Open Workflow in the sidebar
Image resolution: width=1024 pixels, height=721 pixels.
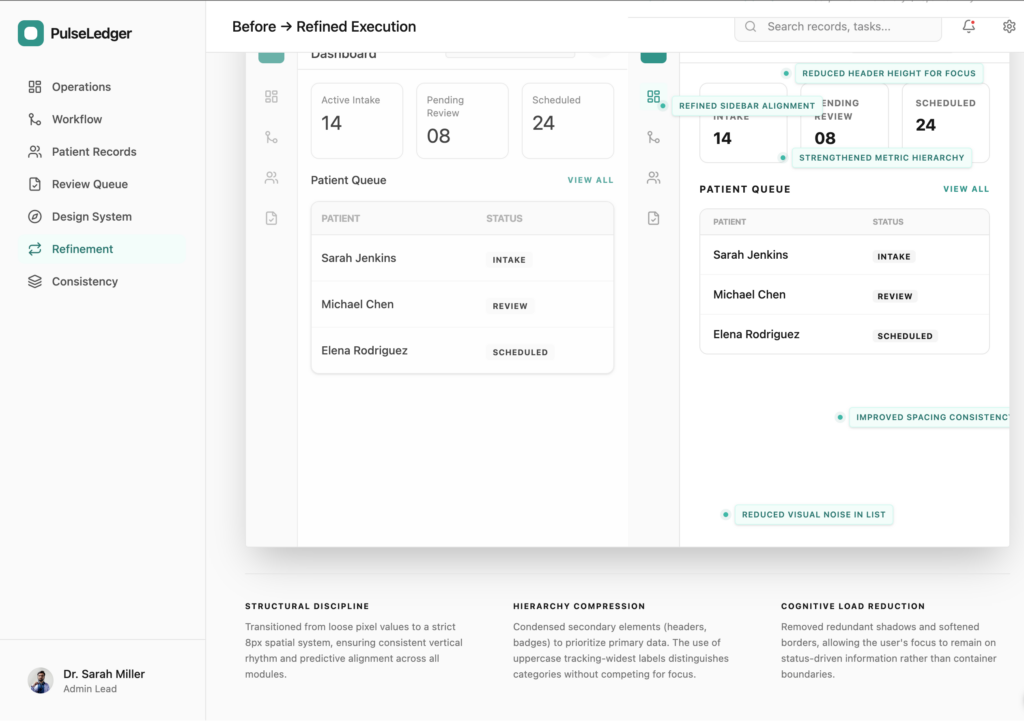(x=102, y=120)
